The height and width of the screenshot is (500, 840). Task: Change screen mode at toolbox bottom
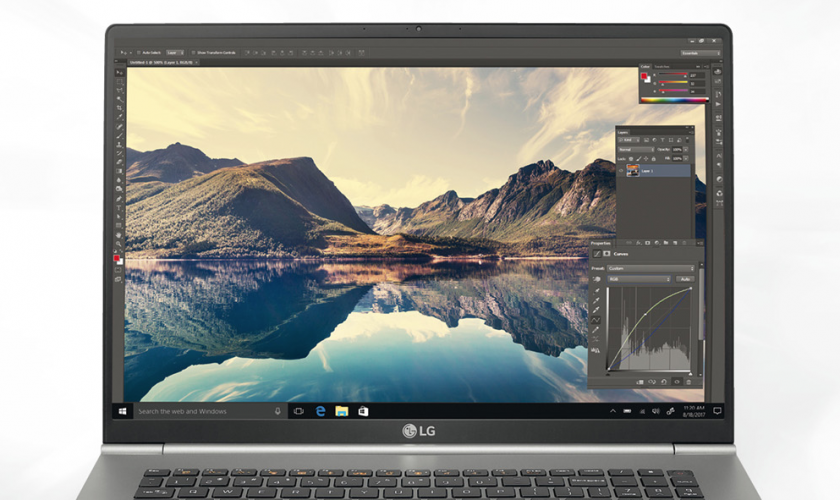click(118, 279)
